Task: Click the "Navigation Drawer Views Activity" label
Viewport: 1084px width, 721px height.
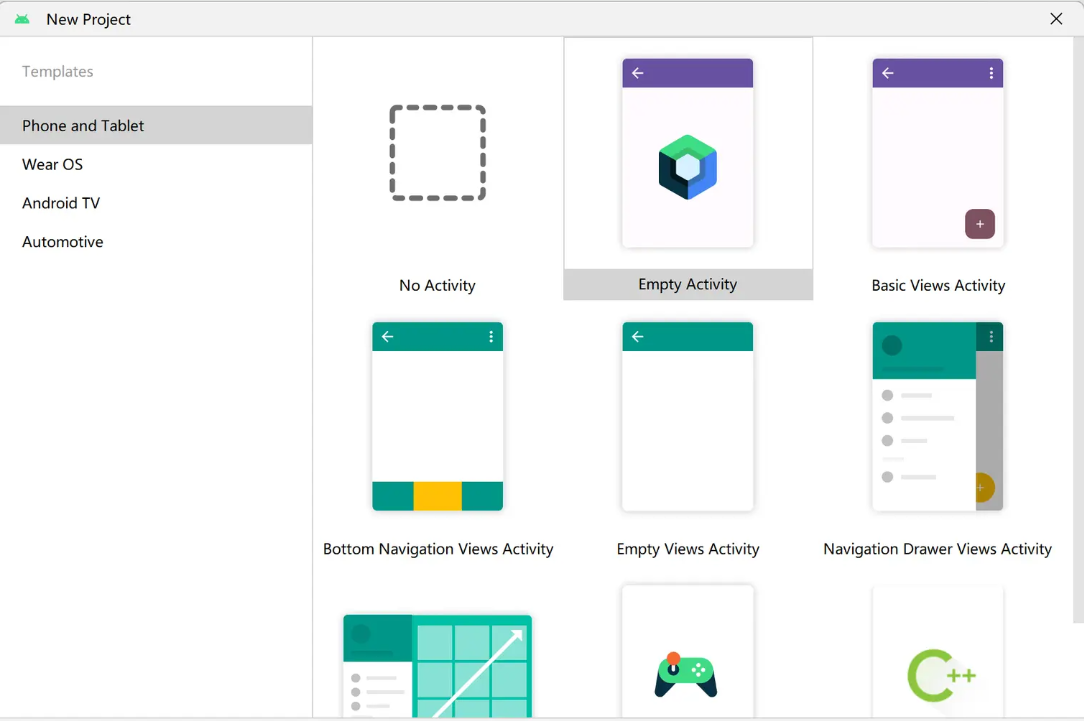Action: pyautogui.click(x=937, y=549)
